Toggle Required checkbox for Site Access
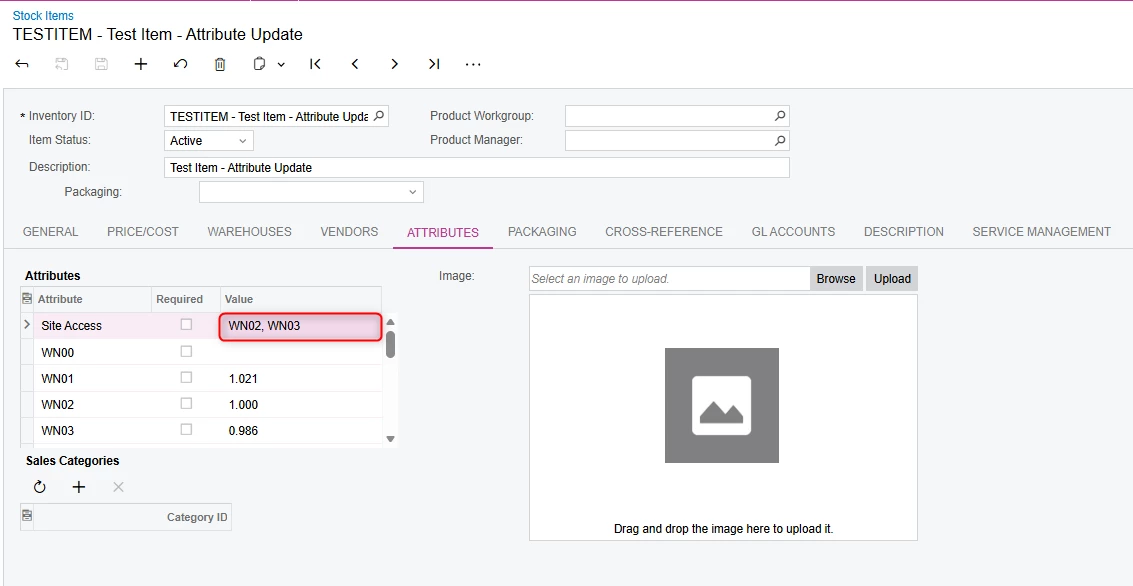The image size is (1133, 586). point(186,324)
